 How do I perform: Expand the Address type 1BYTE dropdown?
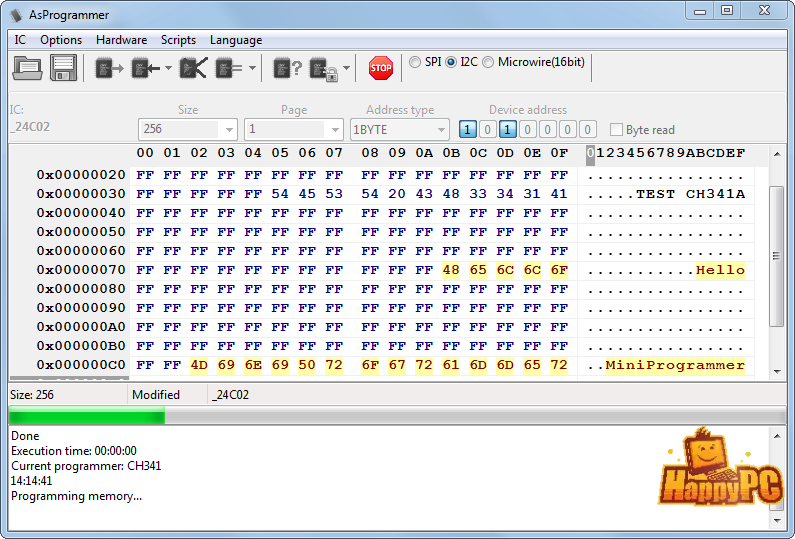(x=441, y=130)
